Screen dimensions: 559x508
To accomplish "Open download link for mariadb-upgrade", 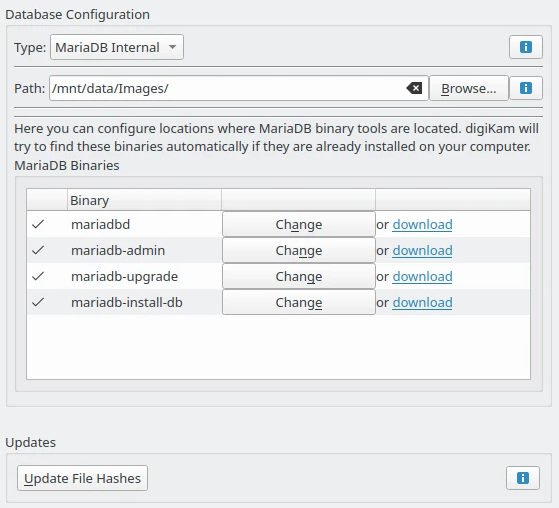I will click(422, 277).
